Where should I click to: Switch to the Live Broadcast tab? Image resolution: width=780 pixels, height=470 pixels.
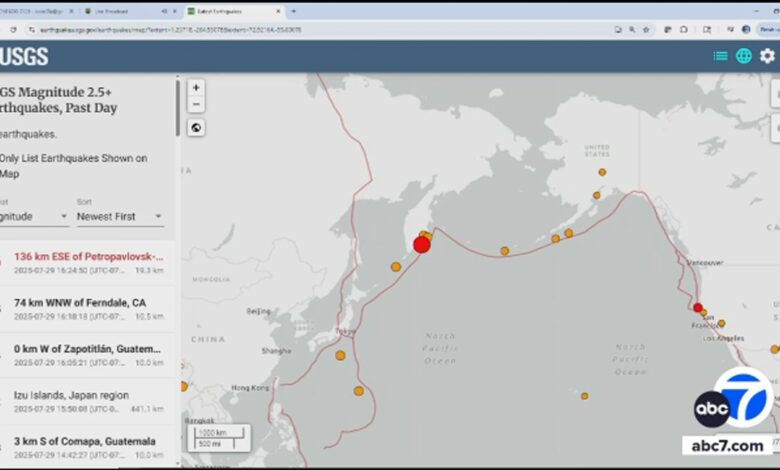click(130, 11)
